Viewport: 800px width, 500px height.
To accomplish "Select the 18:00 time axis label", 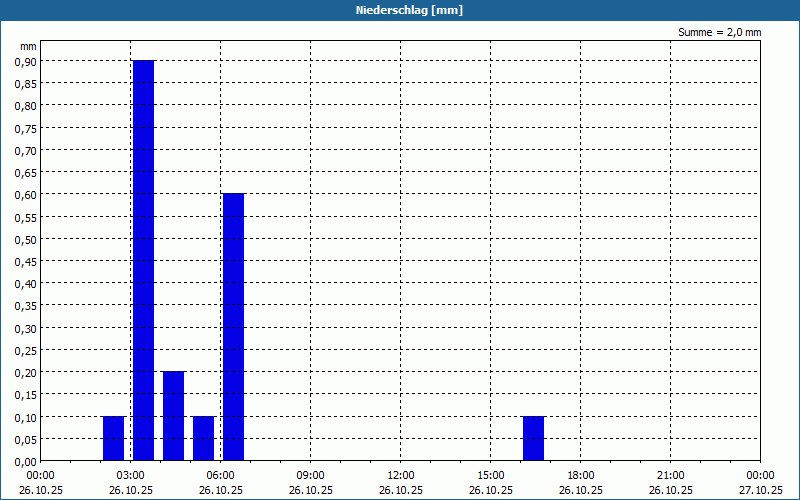I will click(581, 476).
